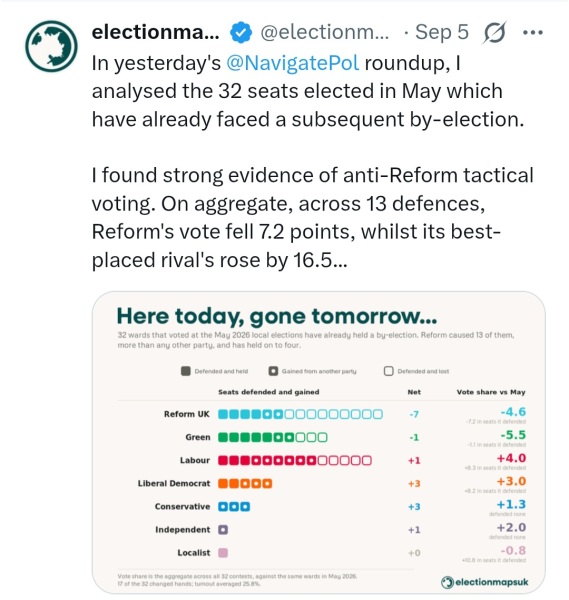Image resolution: width=569 pixels, height=600 pixels.
Task: Click the Gained from another party legend icon
Action: pos(273,371)
